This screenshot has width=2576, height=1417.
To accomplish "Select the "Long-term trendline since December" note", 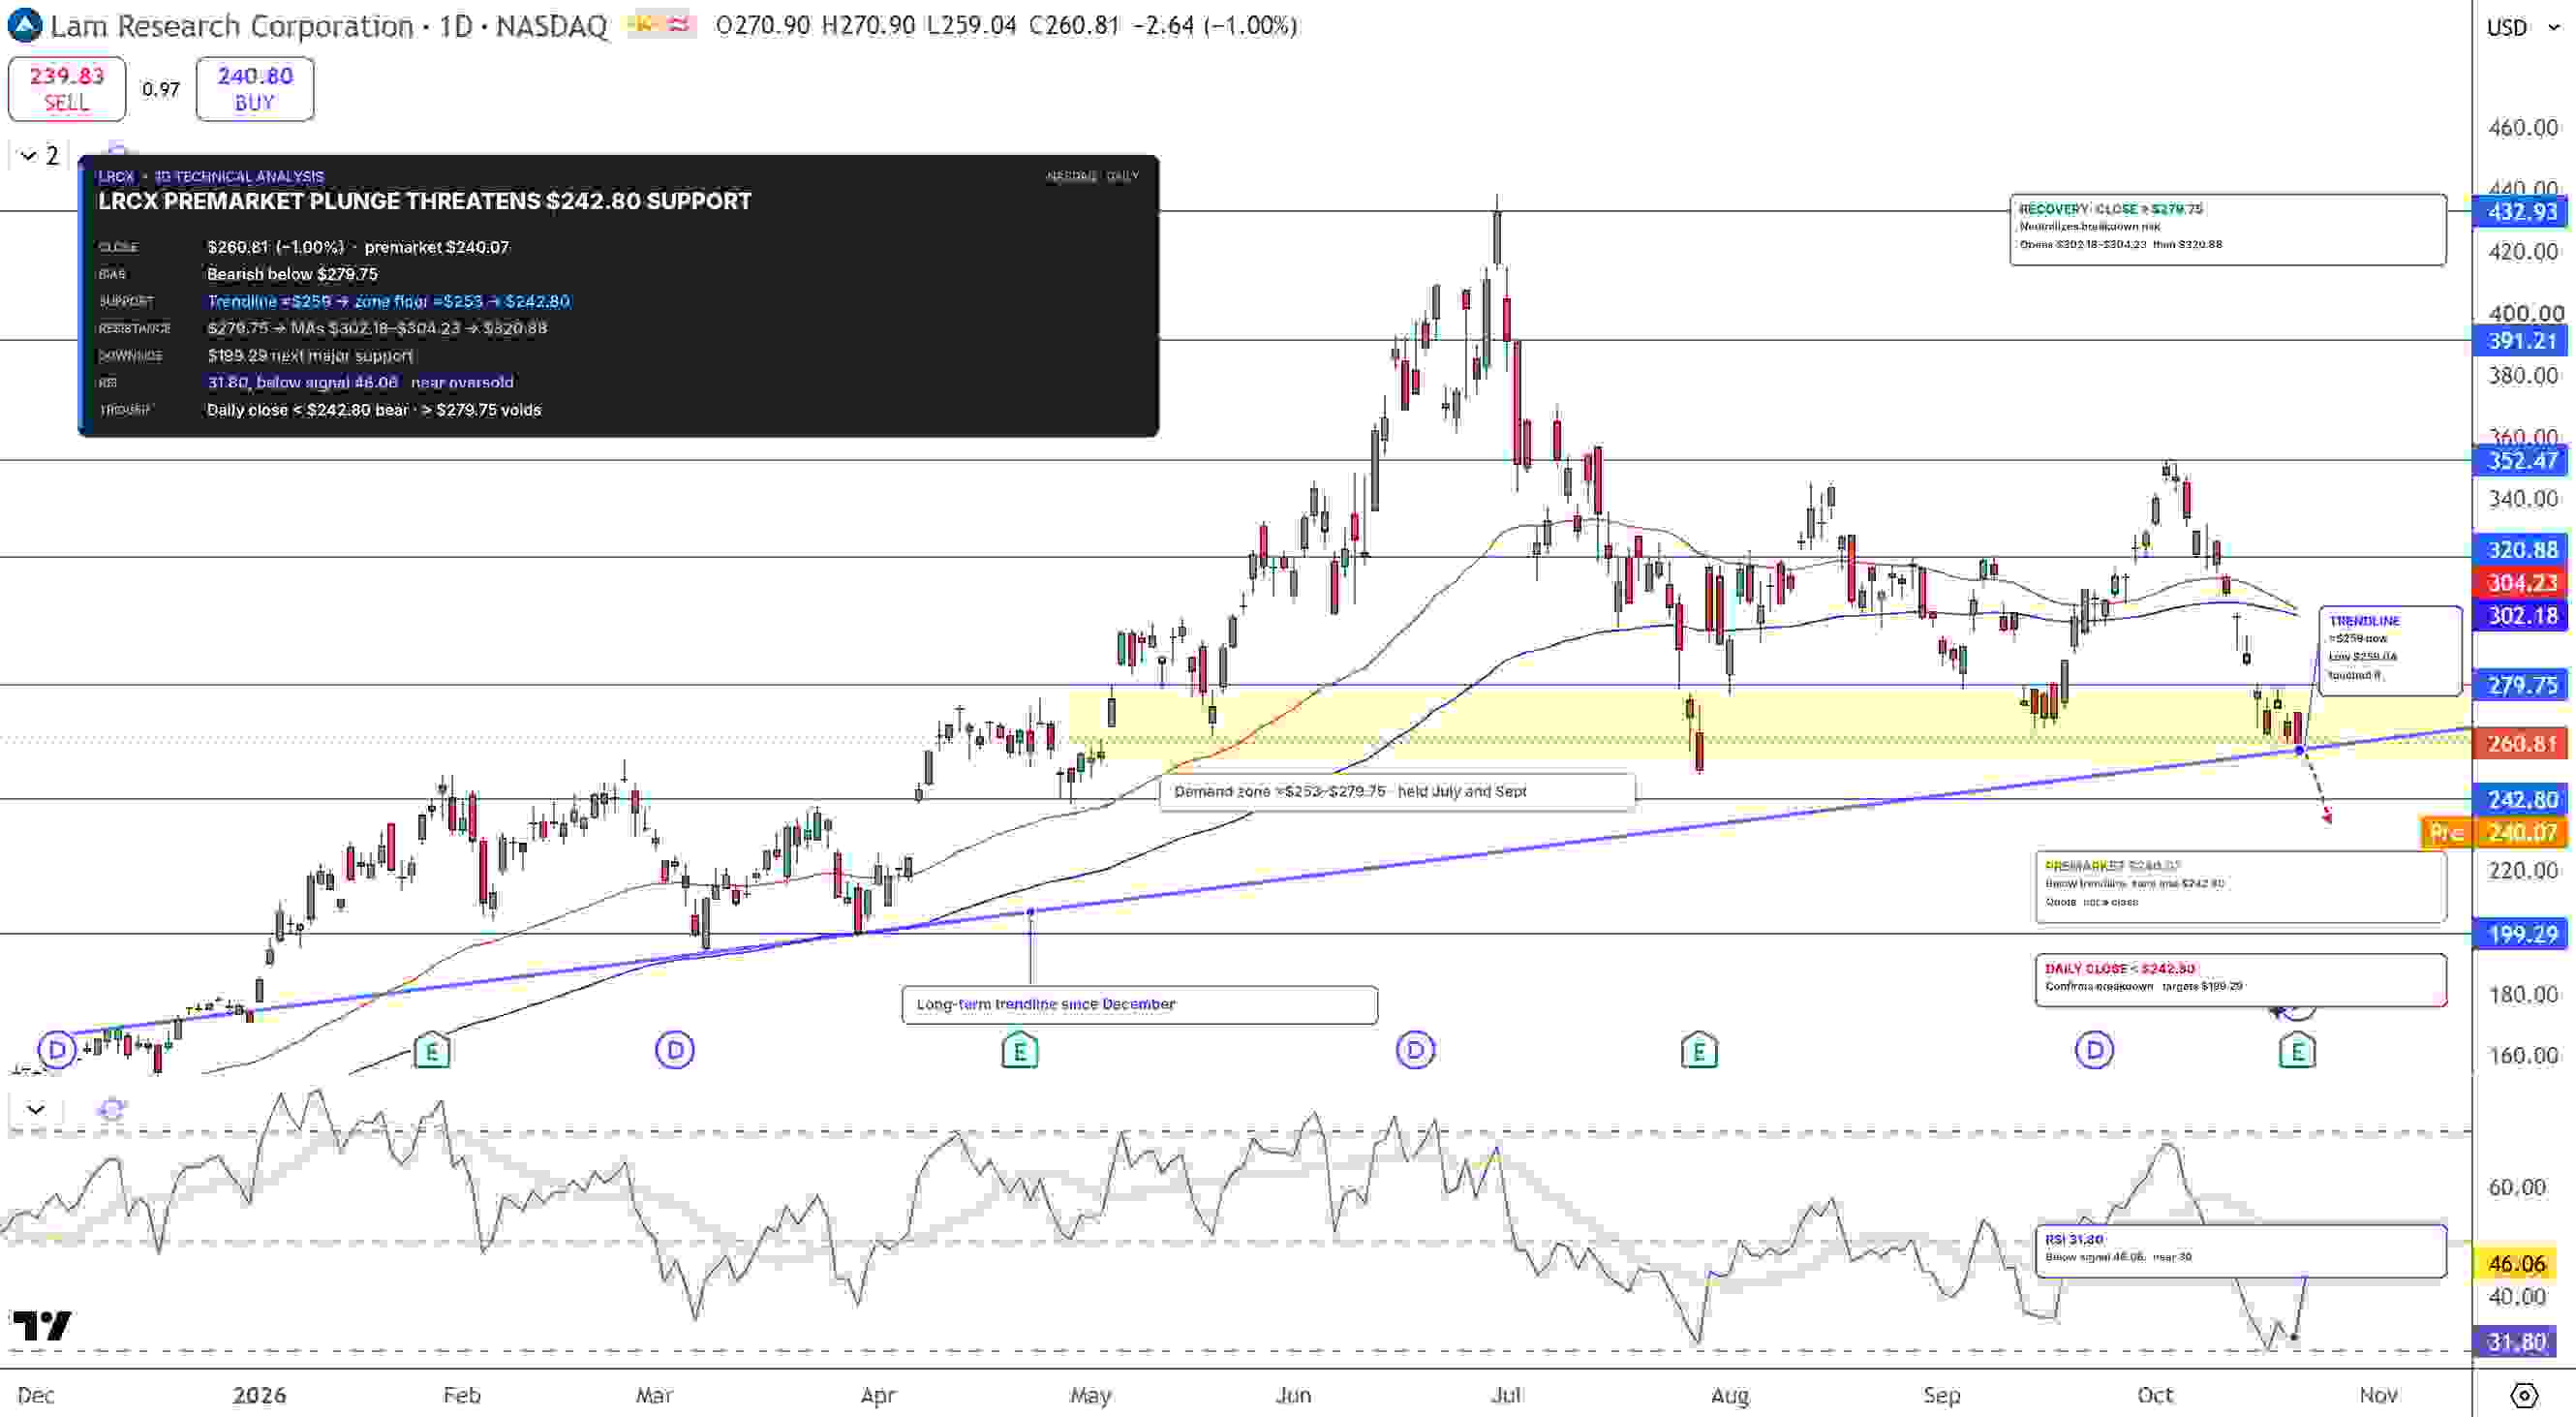I will pos(1140,1005).
